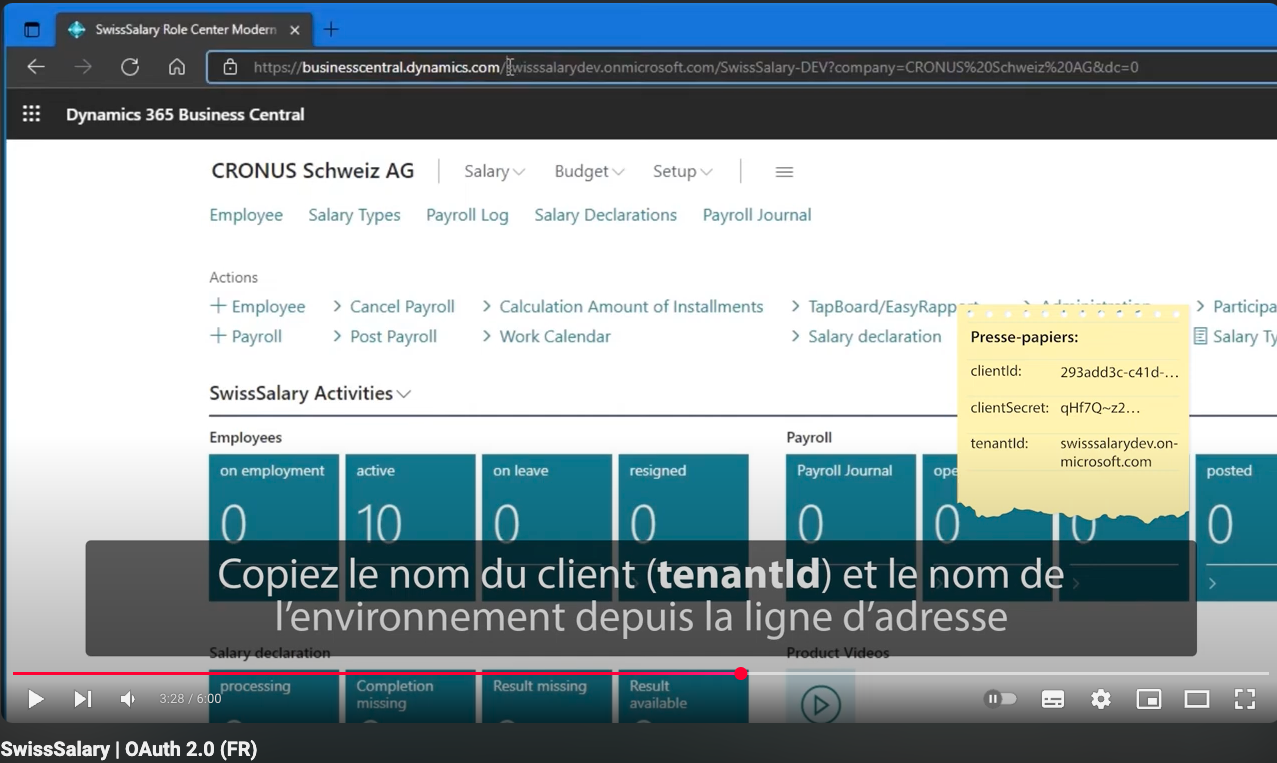Image resolution: width=1277 pixels, height=763 pixels.
Task: Click the clientId value in clipboard note
Action: (x=1119, y=372)
